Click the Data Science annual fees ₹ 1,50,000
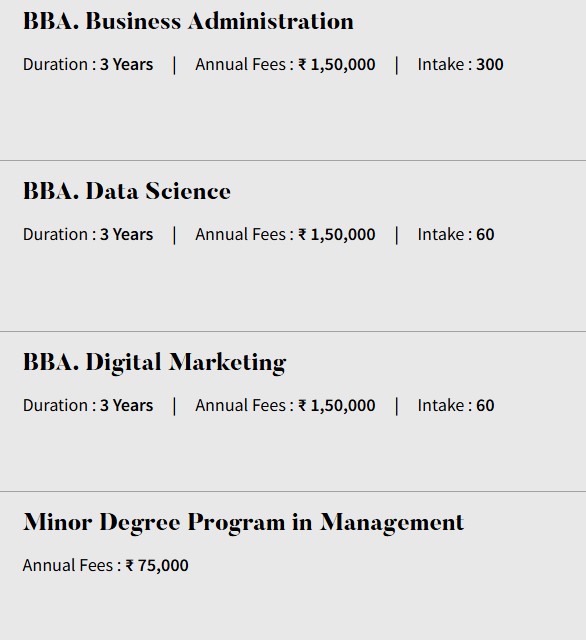 click(337, 235)
